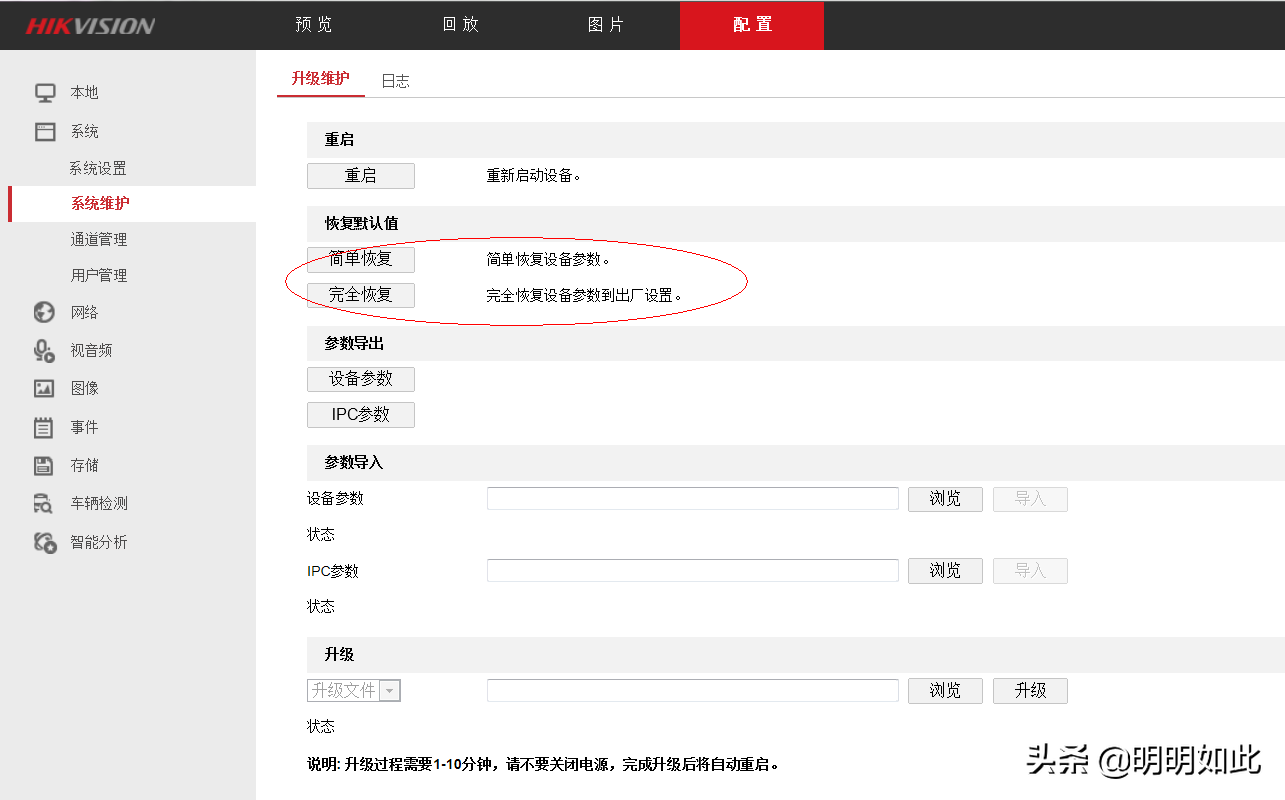
Task: Open the 升级文件 upgrade file dropdown
Action: (x=389, y=690)
